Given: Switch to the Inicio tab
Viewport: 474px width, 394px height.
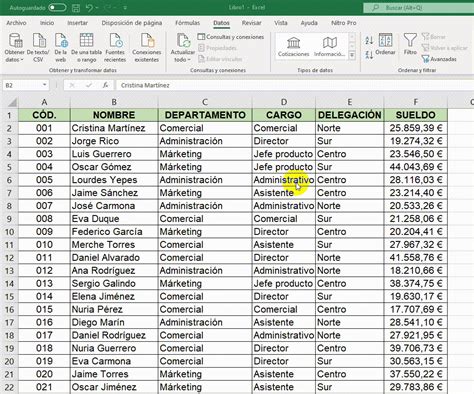Looking at the screenshot, I should 47,23.
